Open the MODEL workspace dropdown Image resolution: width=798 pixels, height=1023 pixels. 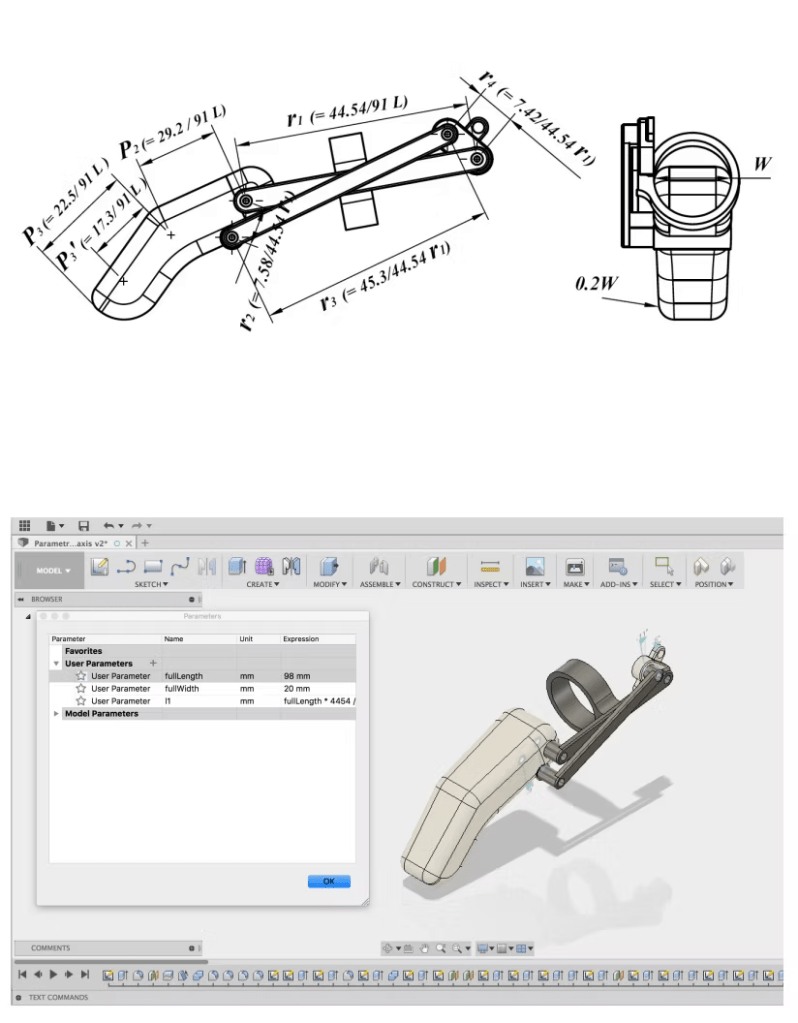(54, 571)
